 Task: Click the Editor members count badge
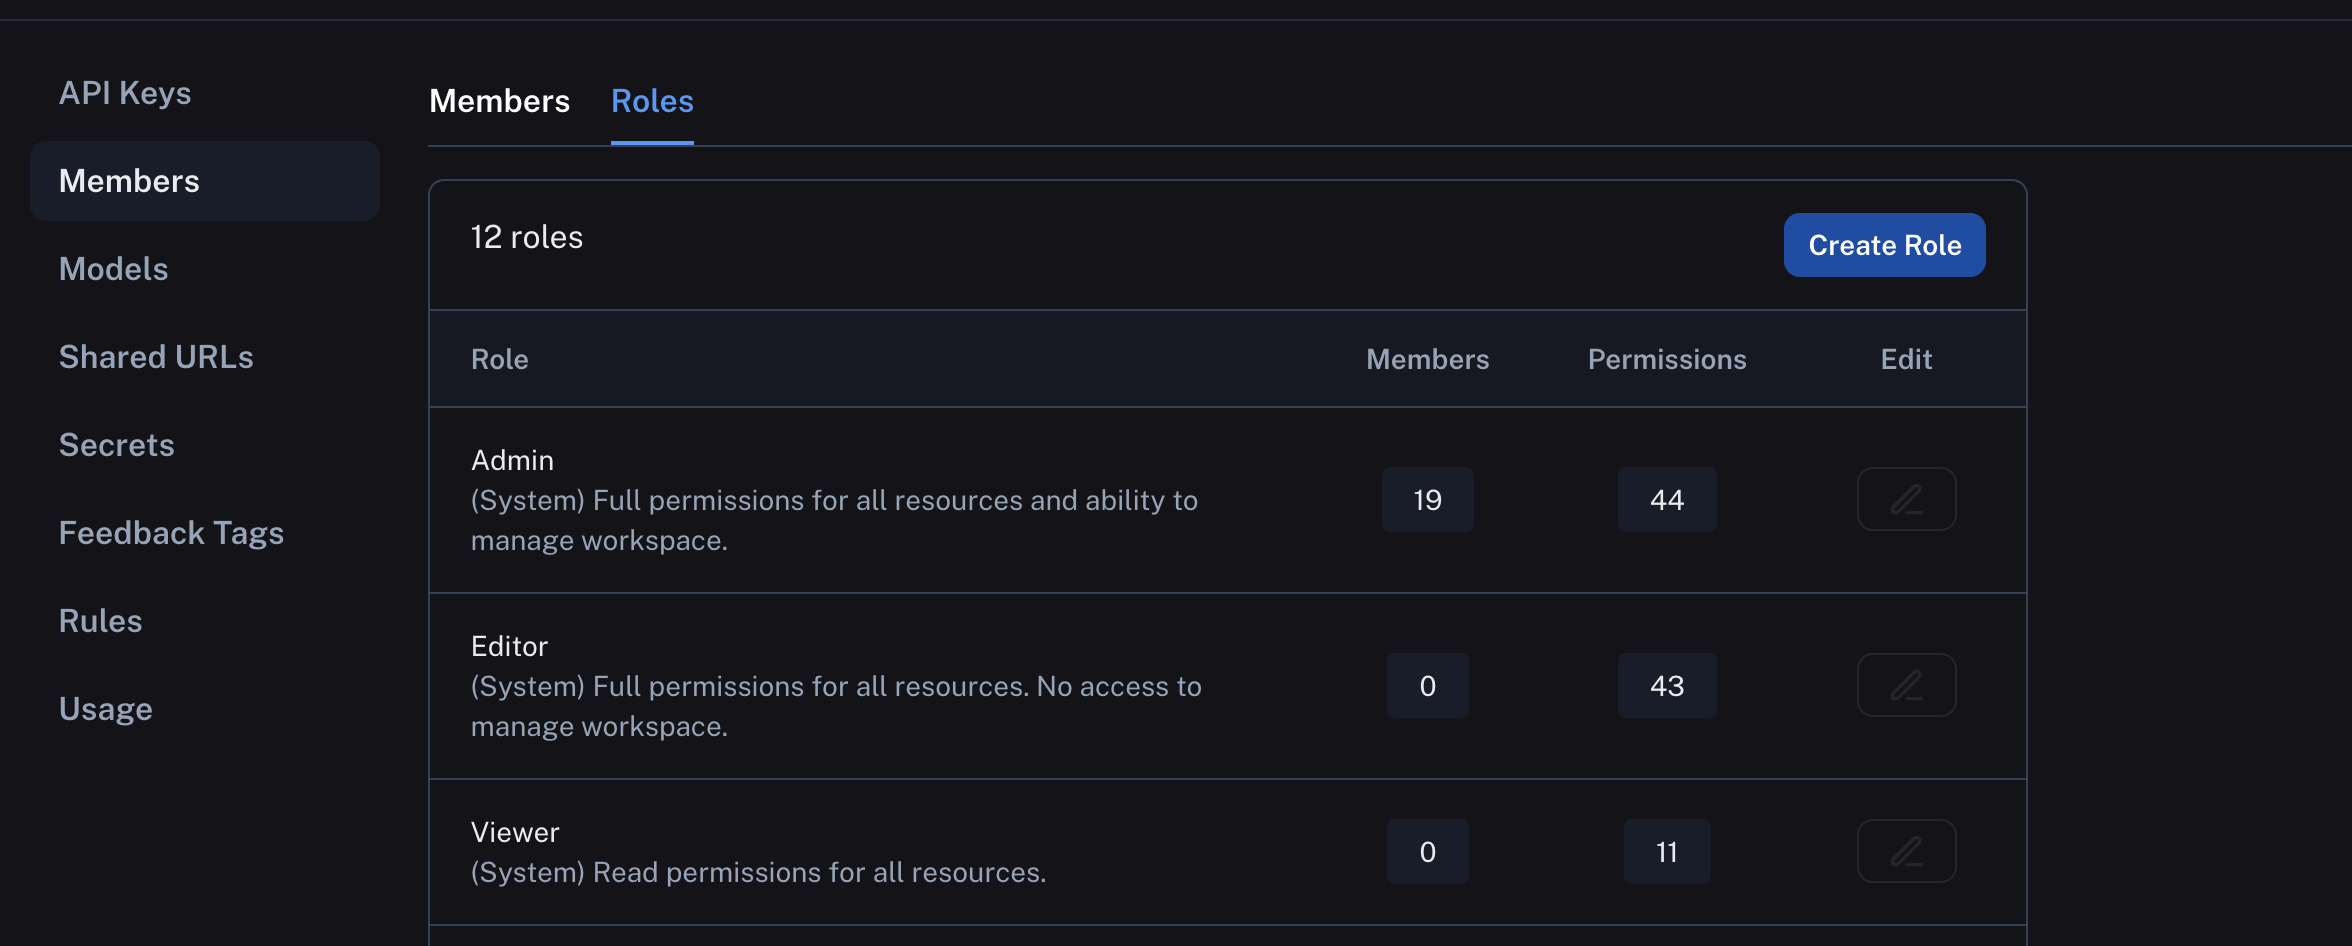coord(1427,685)
